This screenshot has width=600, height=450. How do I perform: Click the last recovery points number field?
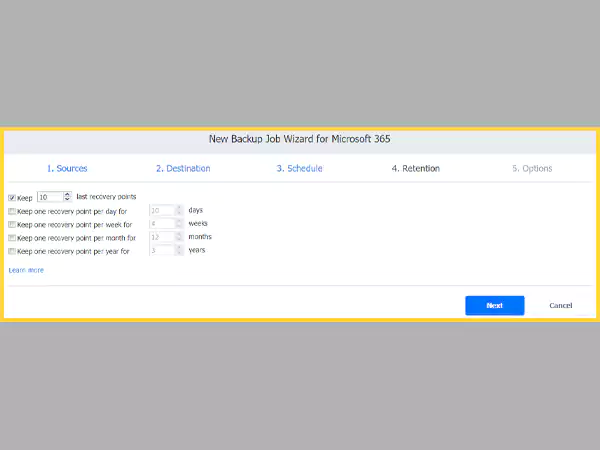pyautogui.click(x=50, y=197)
